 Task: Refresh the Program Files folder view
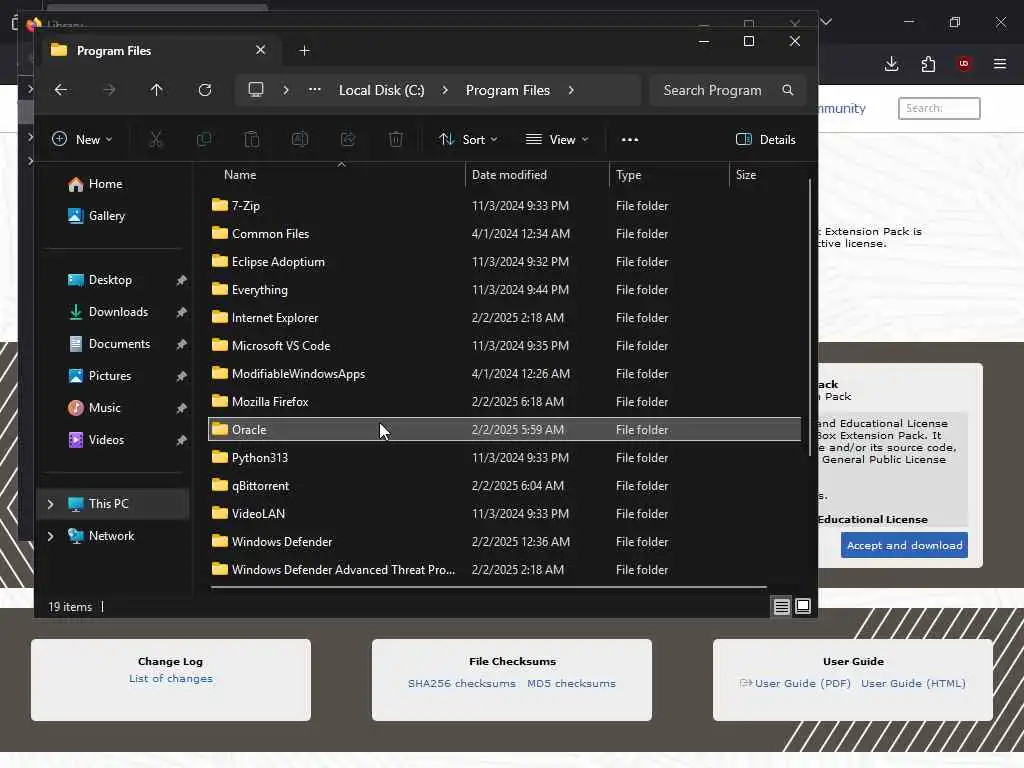coord(205,90)
